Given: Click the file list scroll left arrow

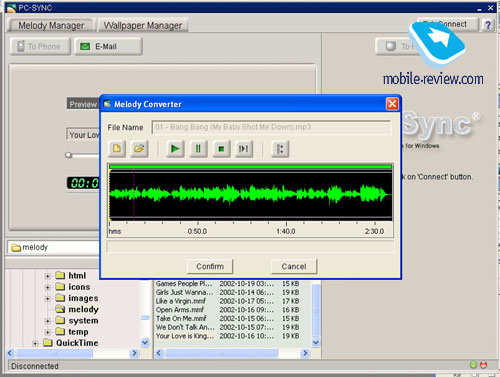Looking at the screenshot, I should 159,353.
